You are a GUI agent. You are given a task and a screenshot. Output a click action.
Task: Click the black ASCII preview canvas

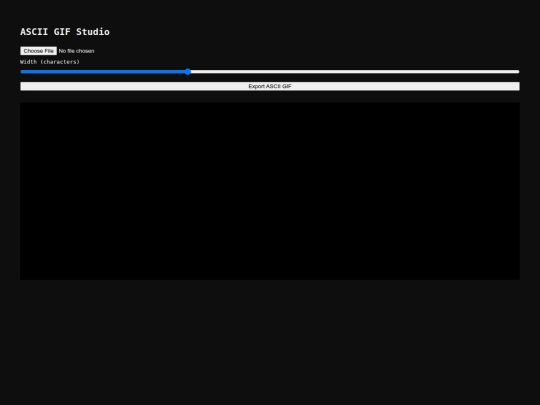click(270, 191)
